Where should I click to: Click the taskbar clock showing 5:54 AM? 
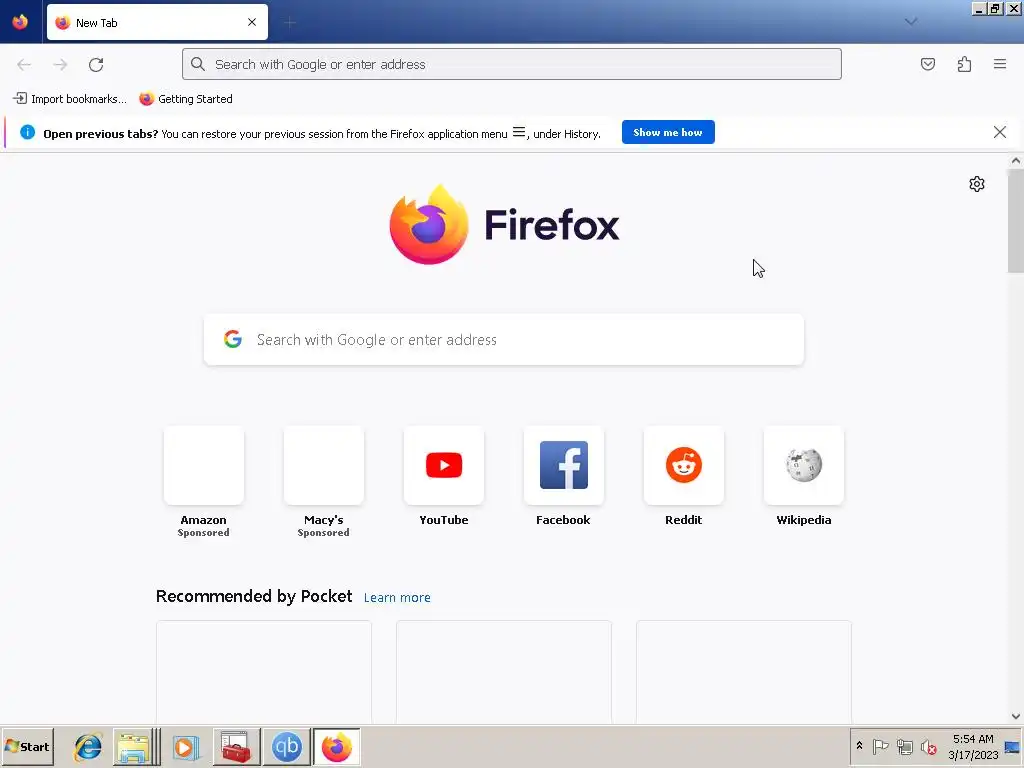(x=973, y=746)
